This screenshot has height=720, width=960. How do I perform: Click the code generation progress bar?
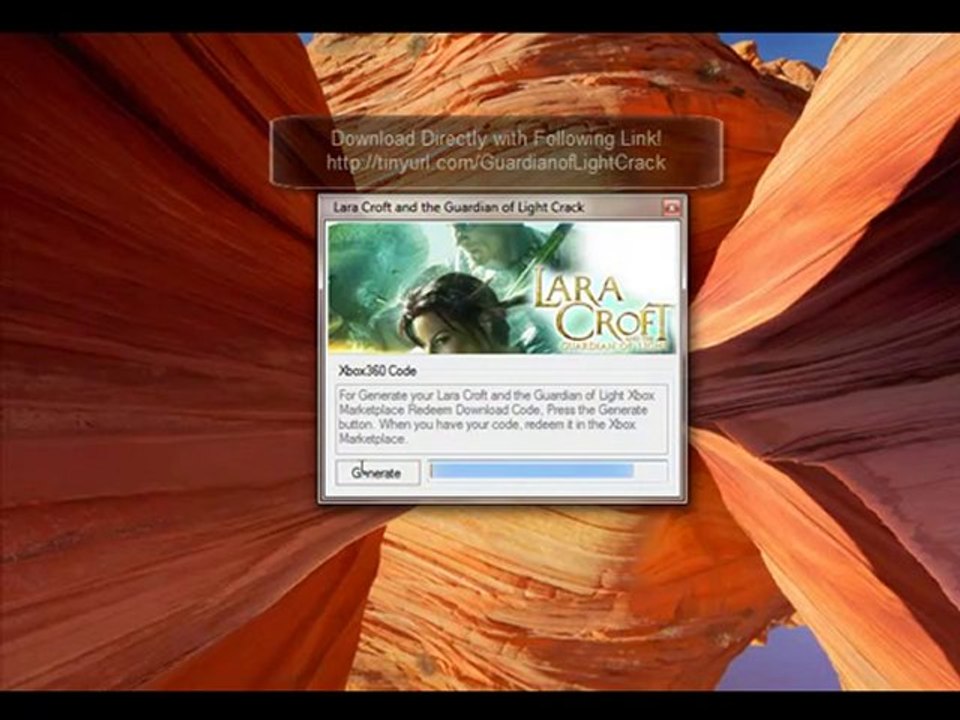coord(547,471)
